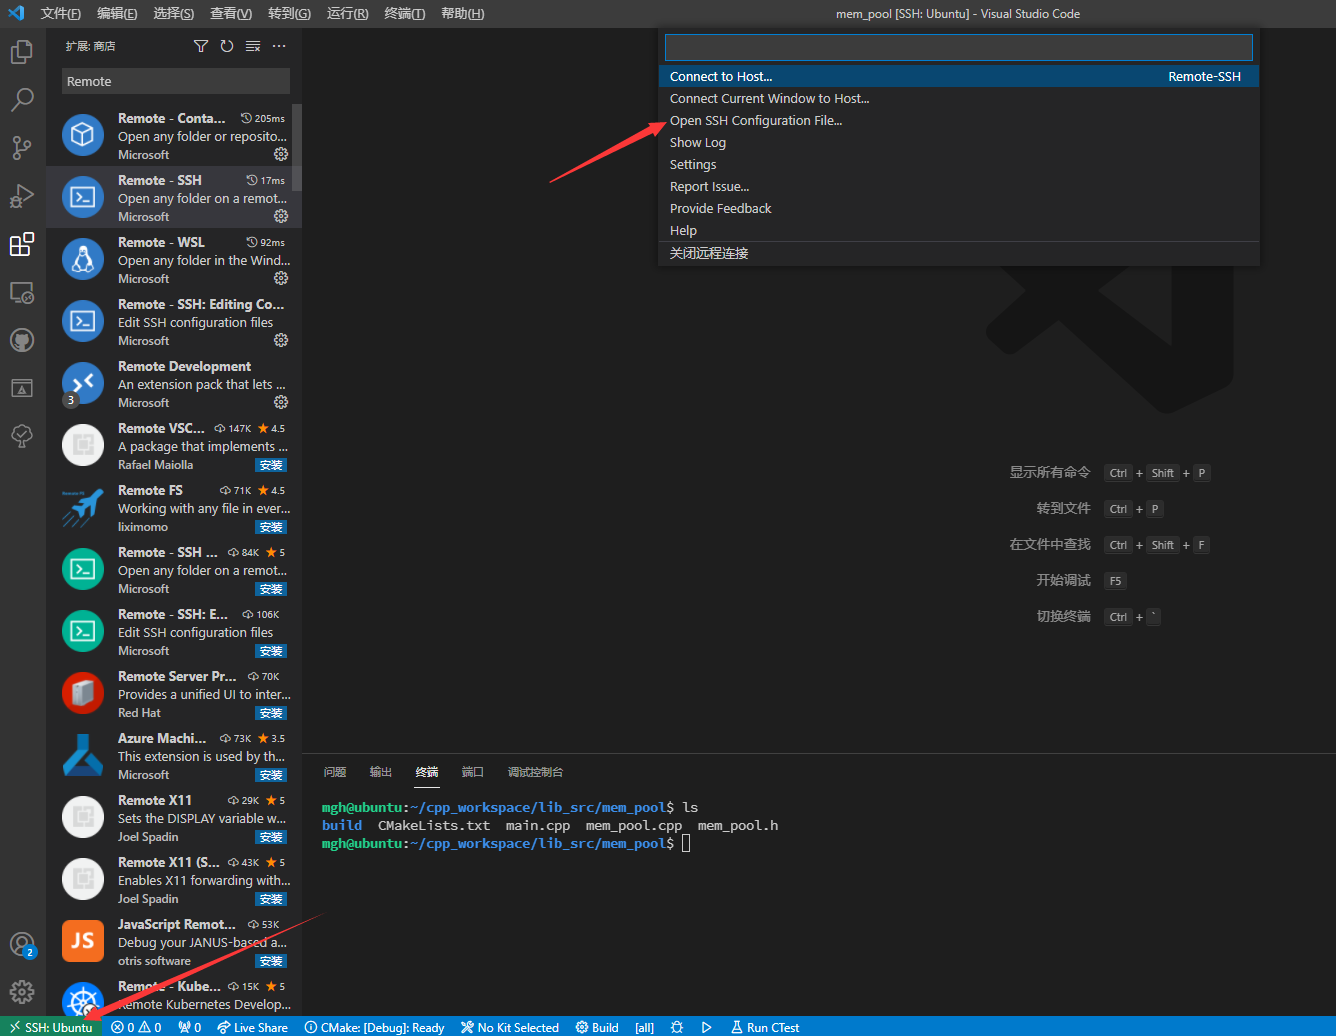Open the 查看(V) menu
Screen dimensions: 1336x1036
pos(231,13)
